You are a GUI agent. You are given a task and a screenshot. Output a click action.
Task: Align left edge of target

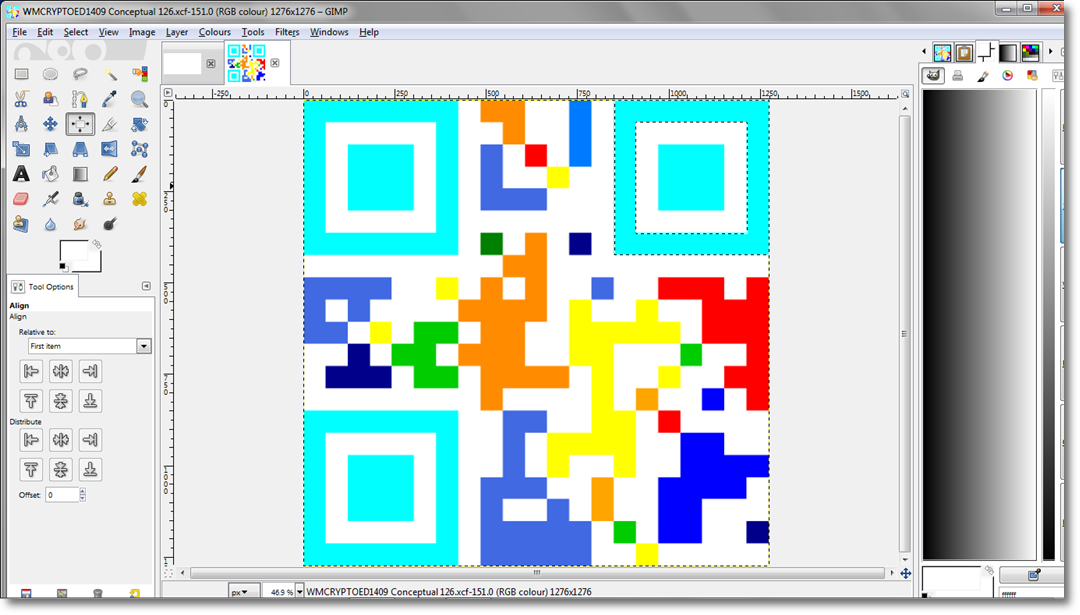pyautogui.click(x=31, y=372)
